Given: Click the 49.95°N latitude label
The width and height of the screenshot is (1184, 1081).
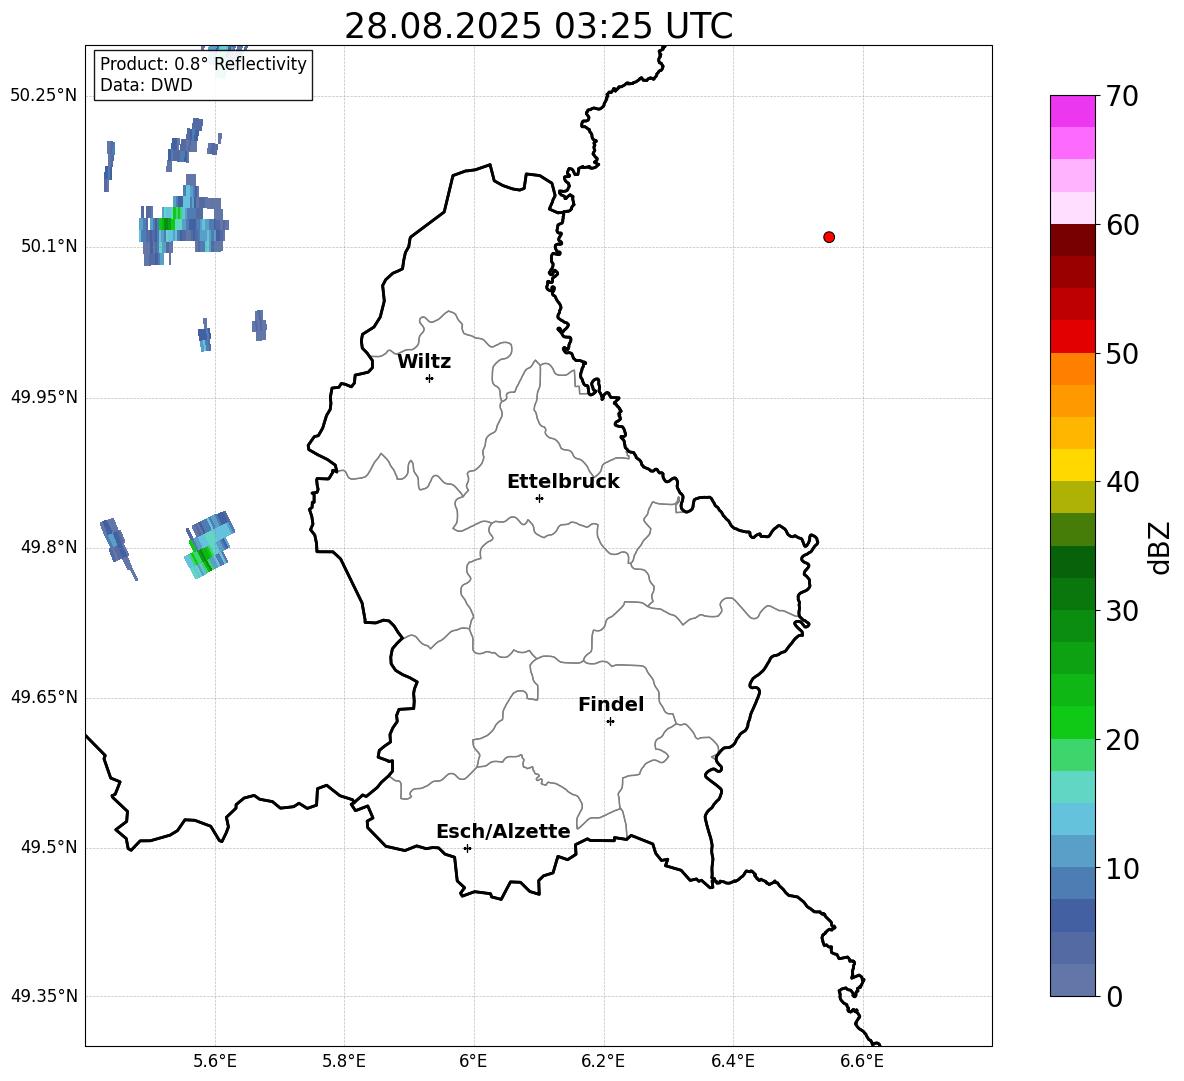Looking at the screenshot, I should pos(44,396).
